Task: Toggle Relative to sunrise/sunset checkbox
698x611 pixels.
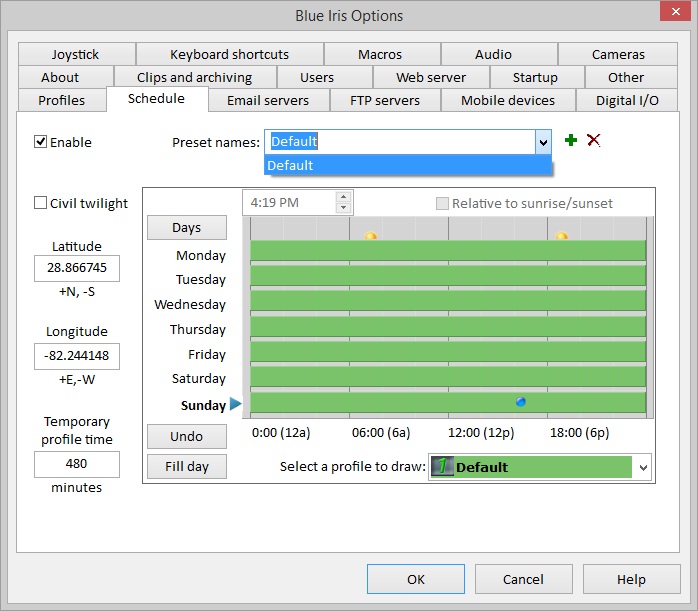Action: click(442, 203)
